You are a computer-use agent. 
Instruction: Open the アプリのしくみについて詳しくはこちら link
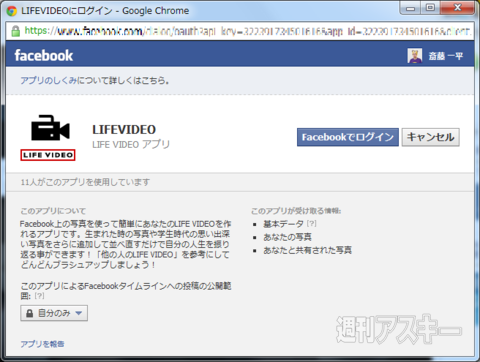pyautogui.click(x=95, y=80)
